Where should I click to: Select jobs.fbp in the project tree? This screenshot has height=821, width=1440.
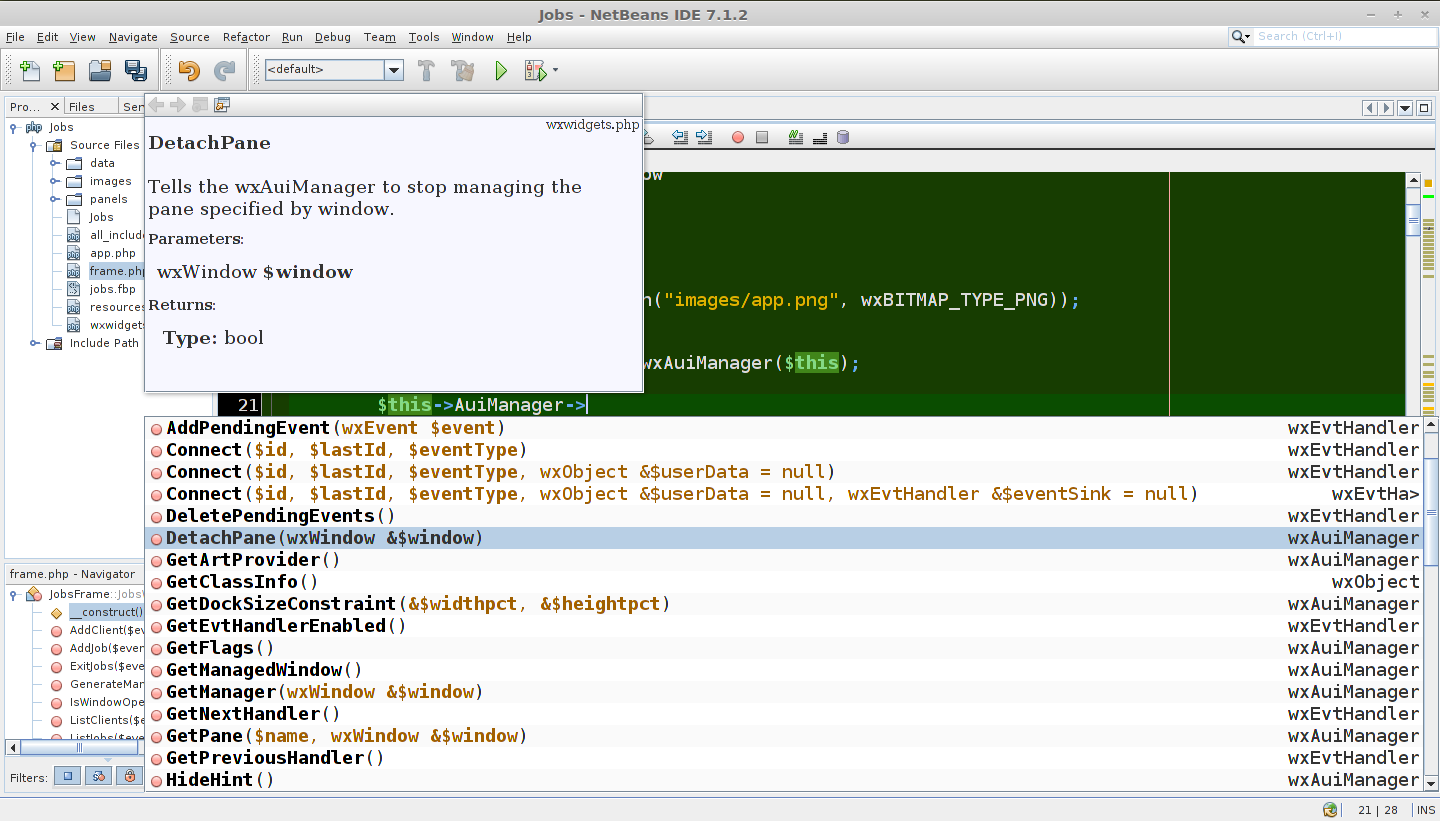pyautogui.click(x=113, y=289)
